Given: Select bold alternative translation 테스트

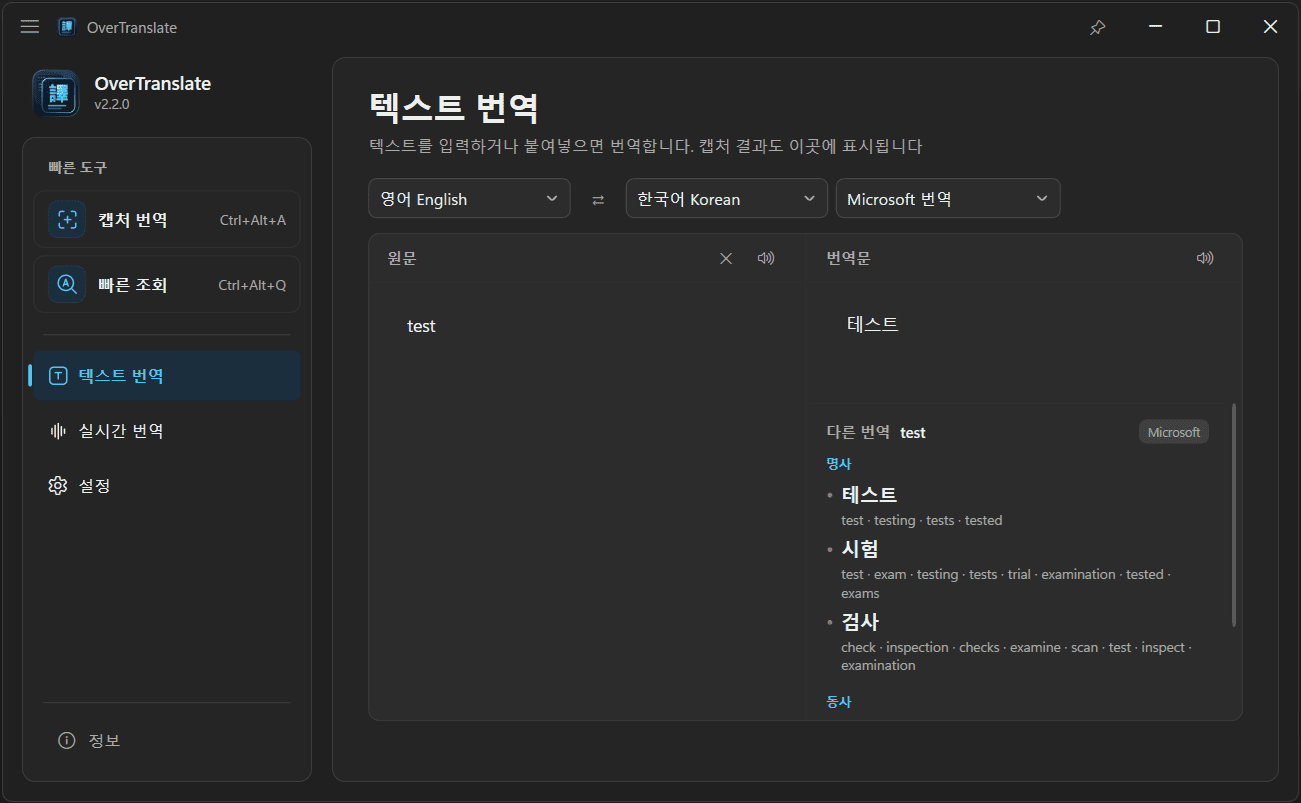Looking at the screenshot, I should [x=869, y=494].
